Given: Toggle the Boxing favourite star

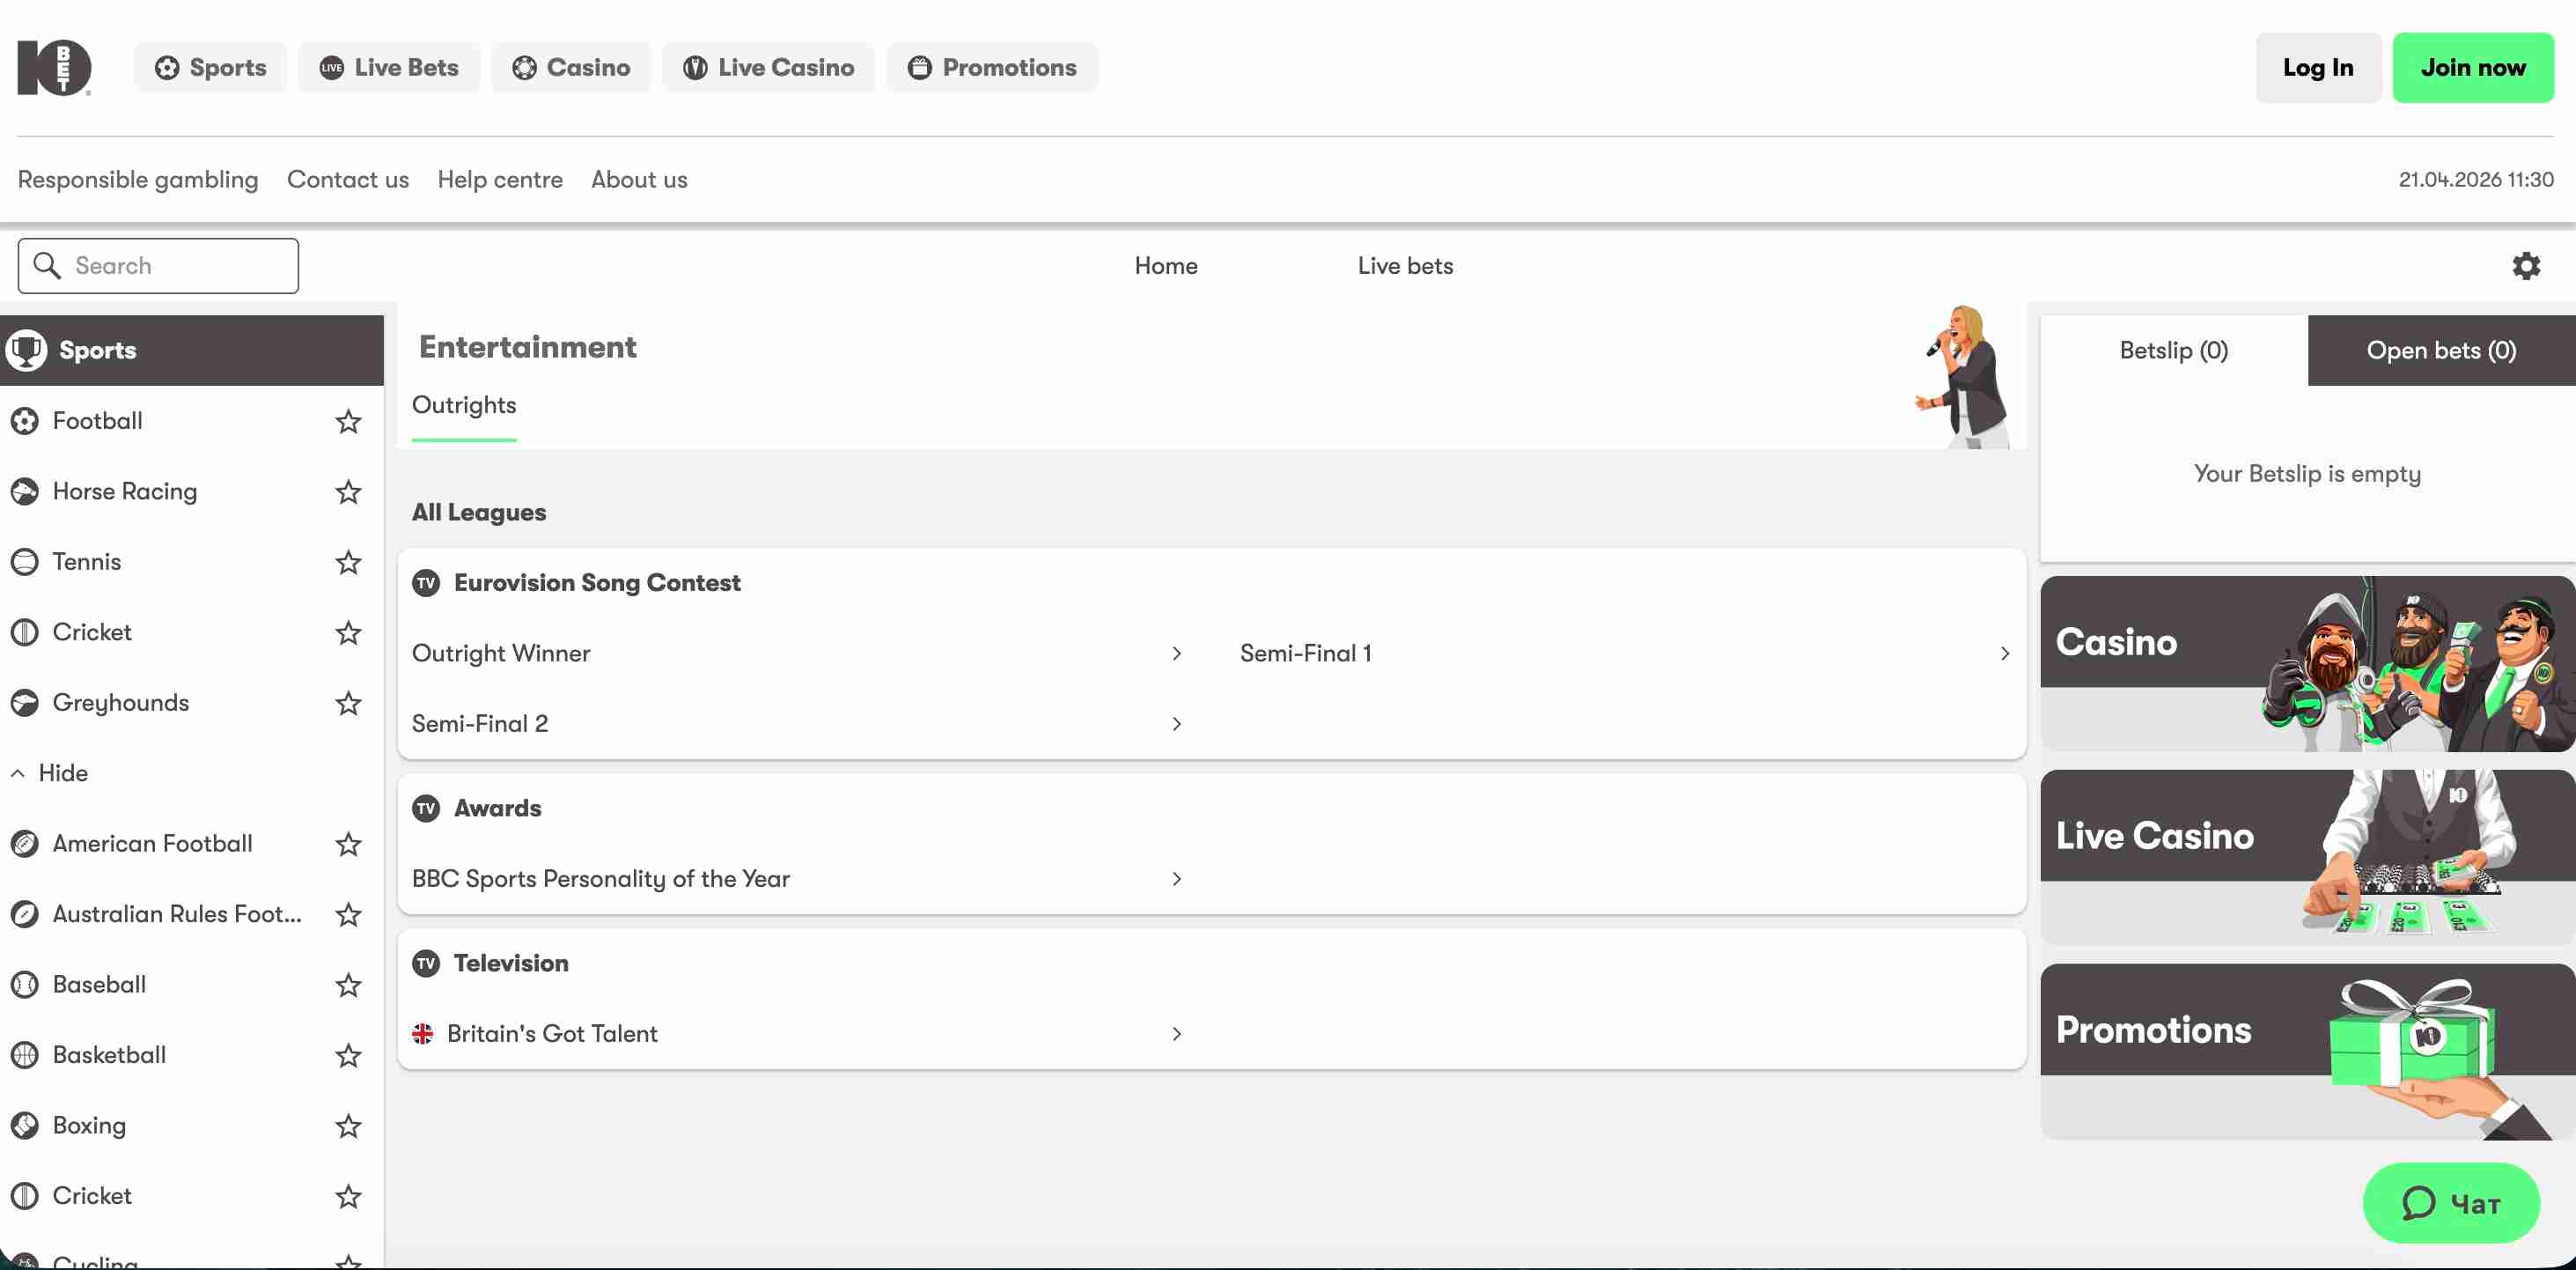Looking at the screenshot, I should pyautogui.click(x=348, y=1127).
